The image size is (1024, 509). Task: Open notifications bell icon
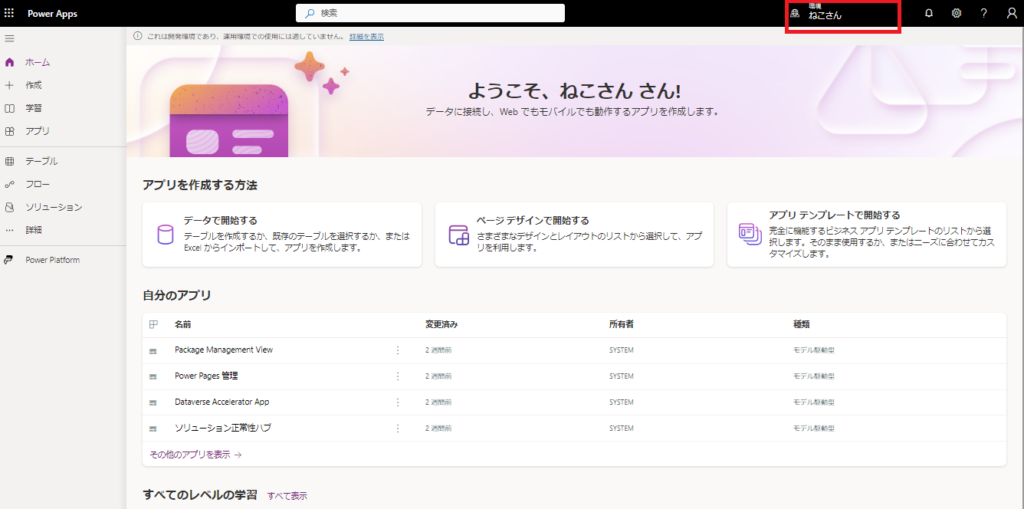[929, 13]
